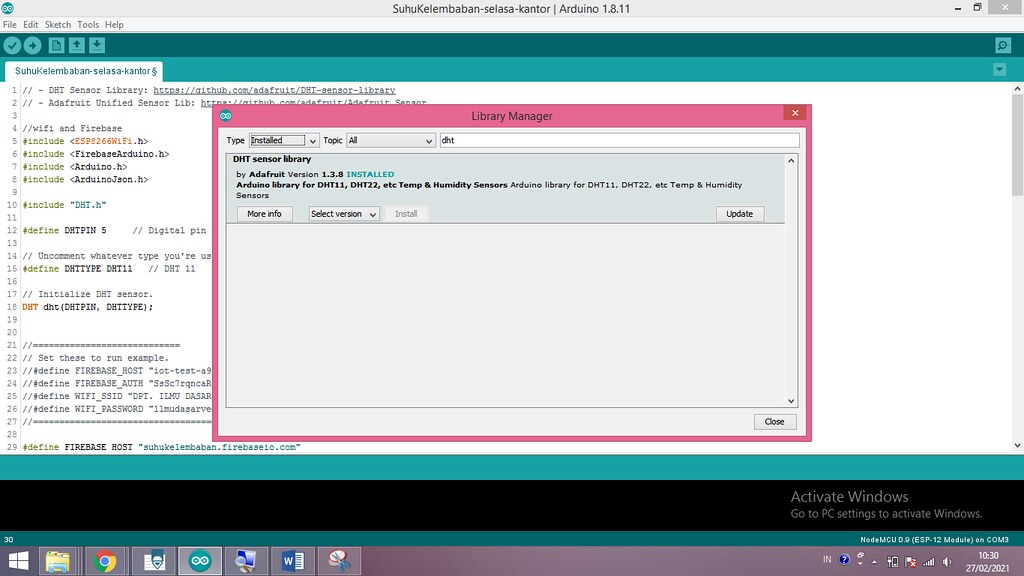The height and width of the screenshot is (576, 1024).
Task: Create a new sketch with the New icon
Action: click(x=56, y=45)
